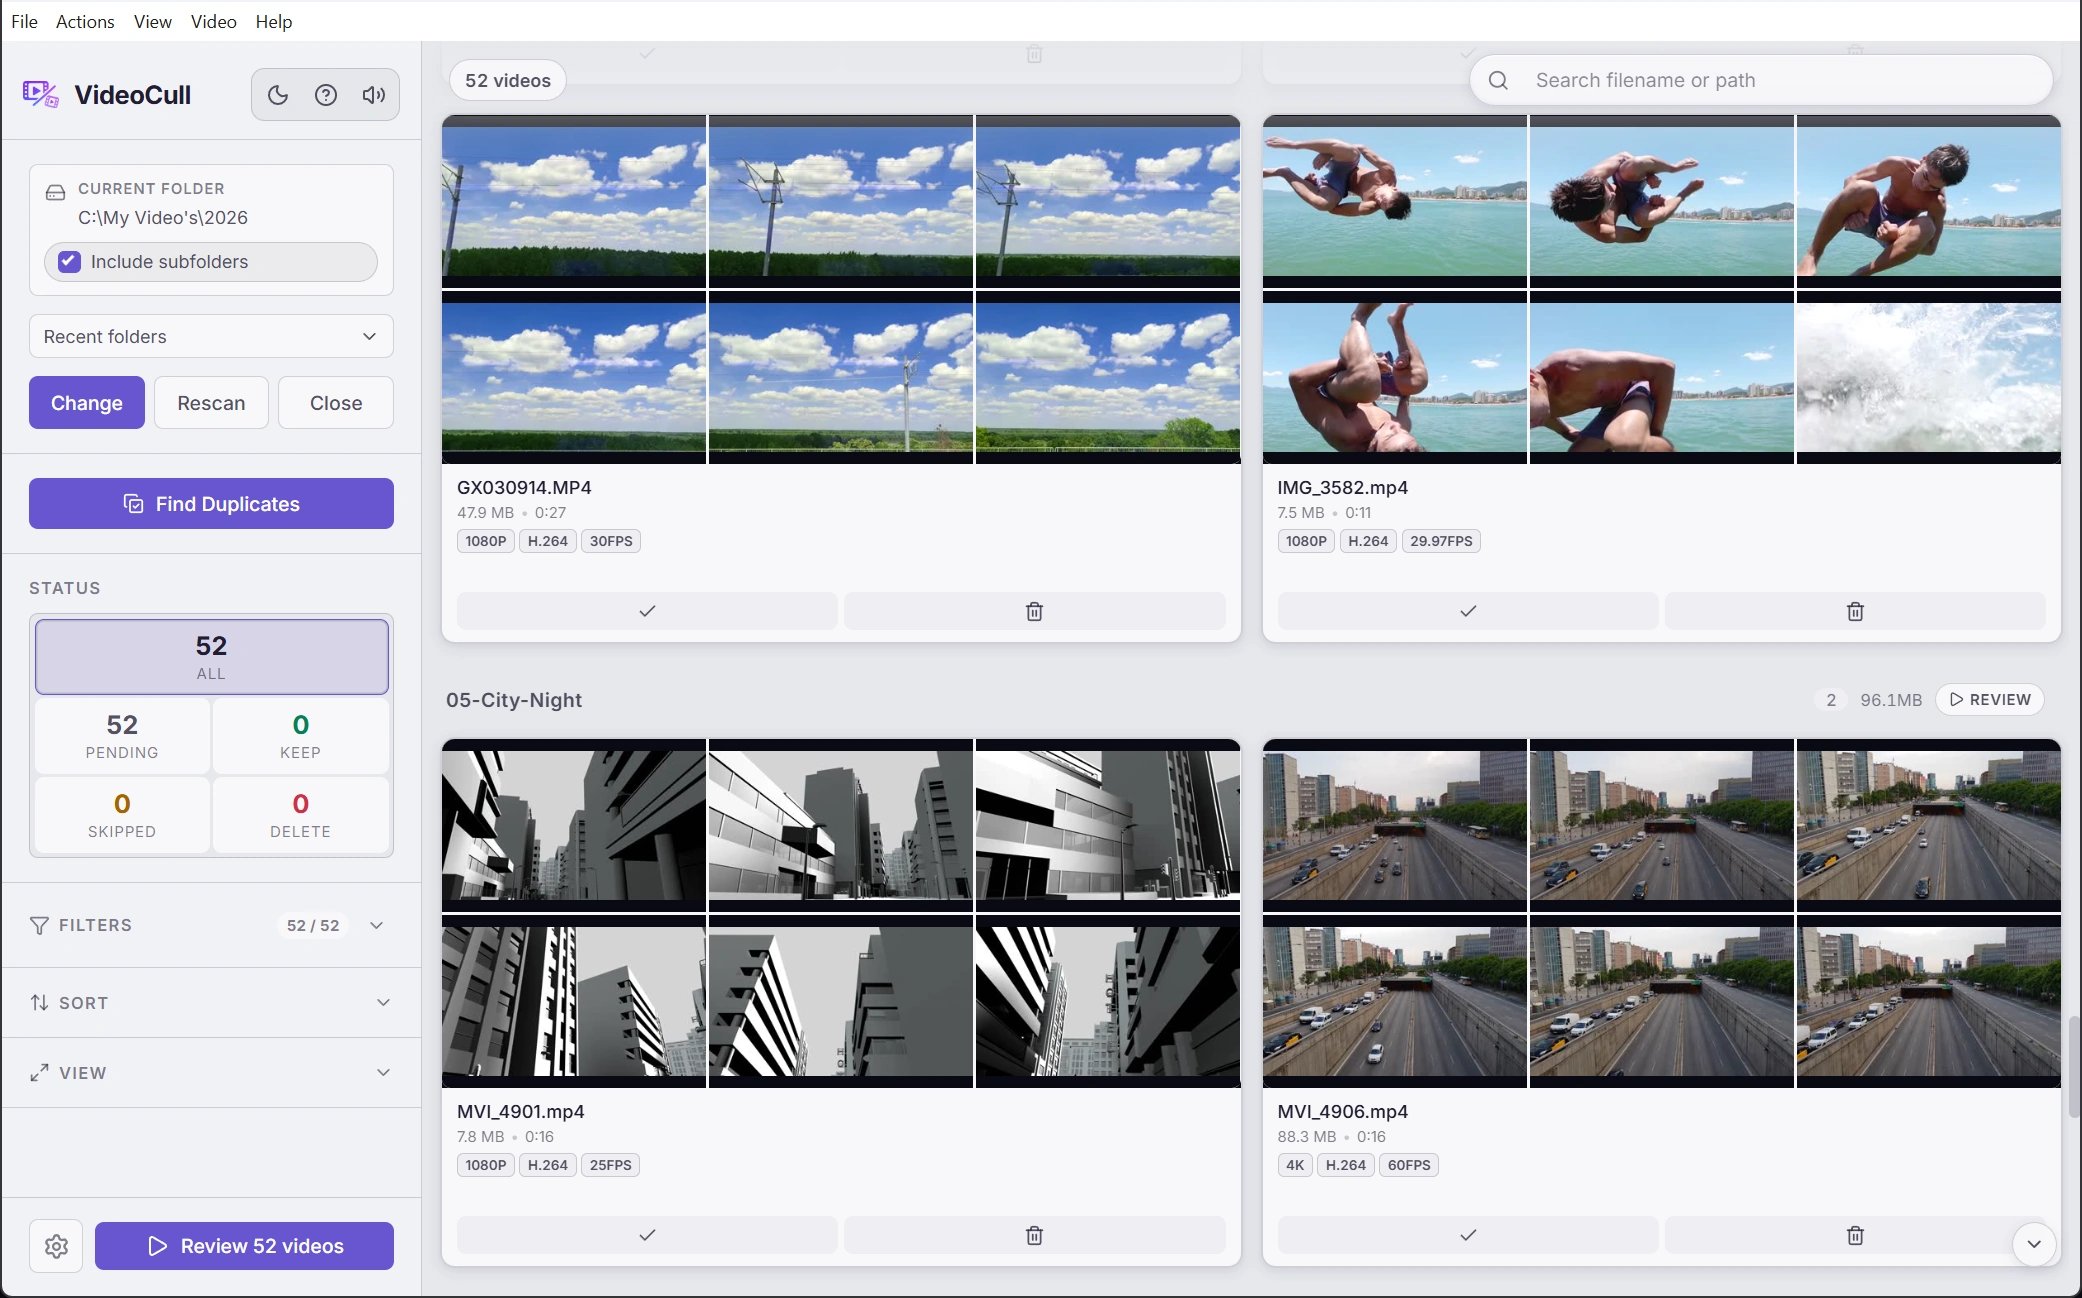Click the MVI_4906.mp4 filename

[1342, 1111]
